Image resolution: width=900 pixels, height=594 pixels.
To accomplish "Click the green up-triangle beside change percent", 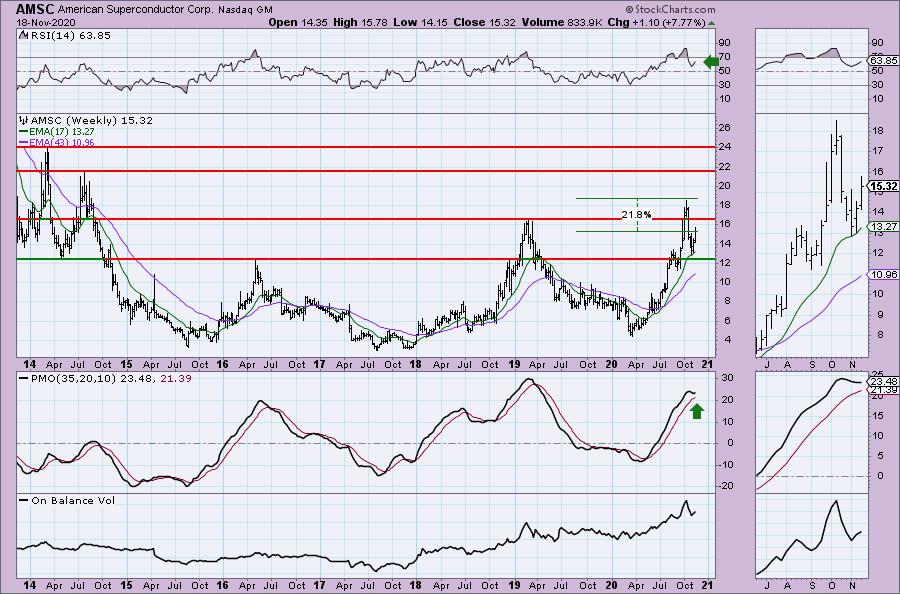I will click(712, 23).
